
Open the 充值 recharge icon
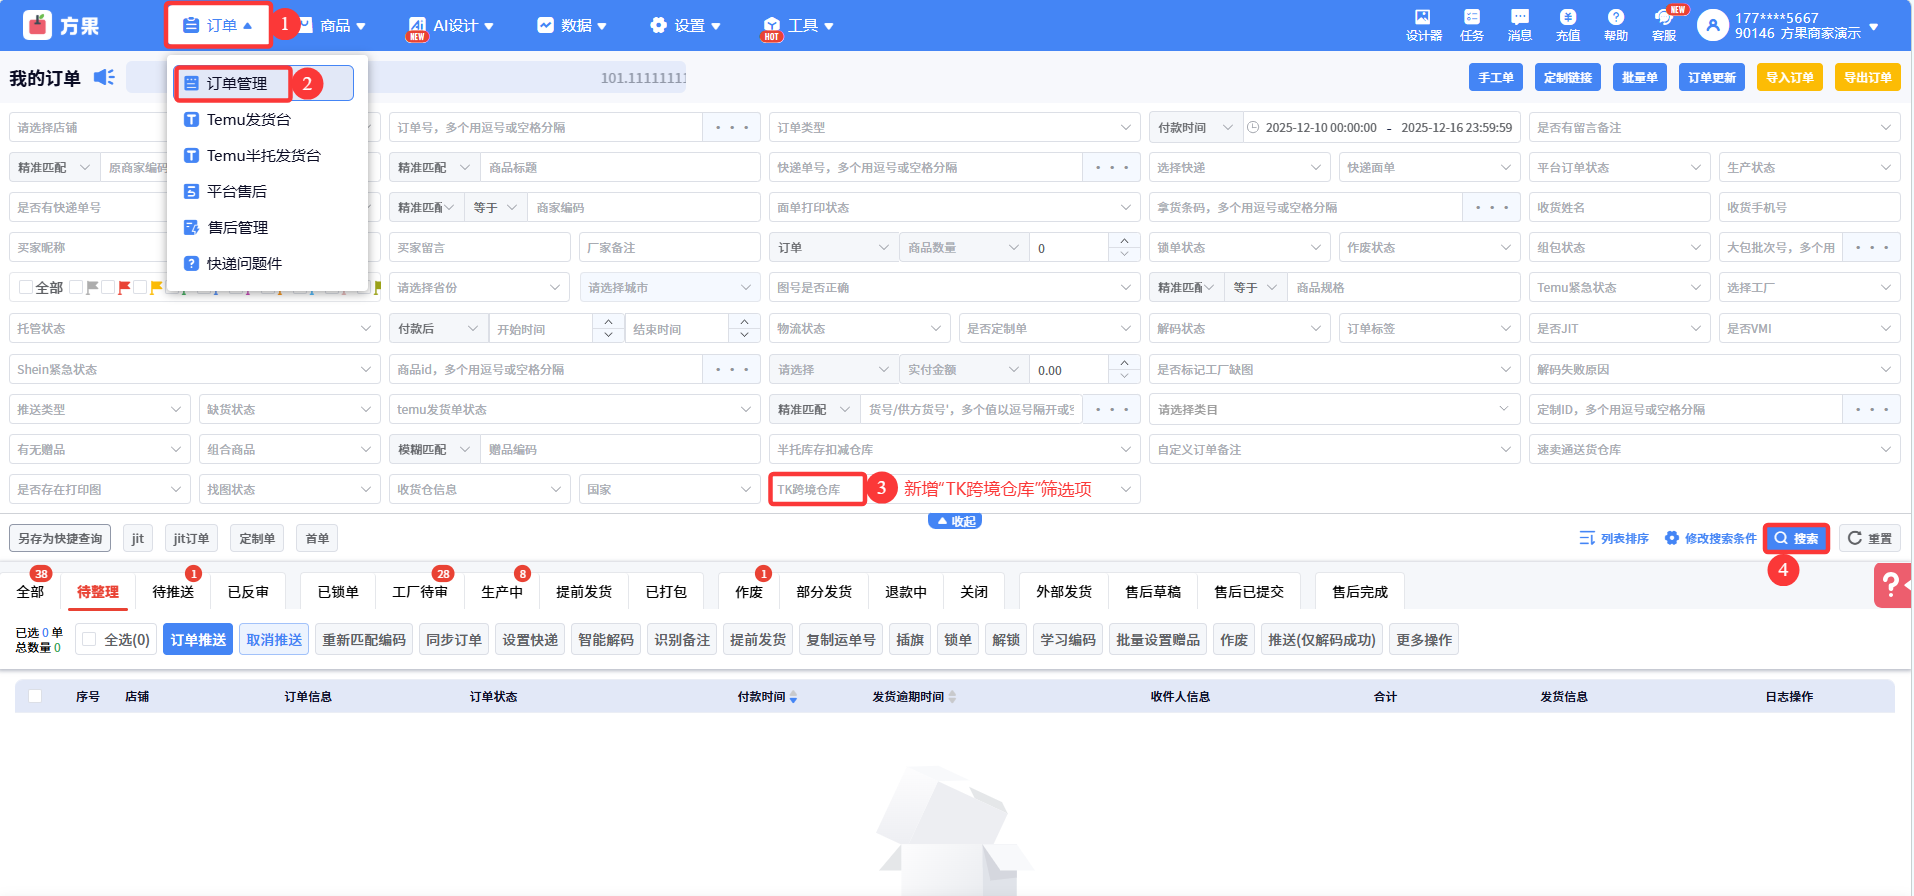[x=1568, y=17]
